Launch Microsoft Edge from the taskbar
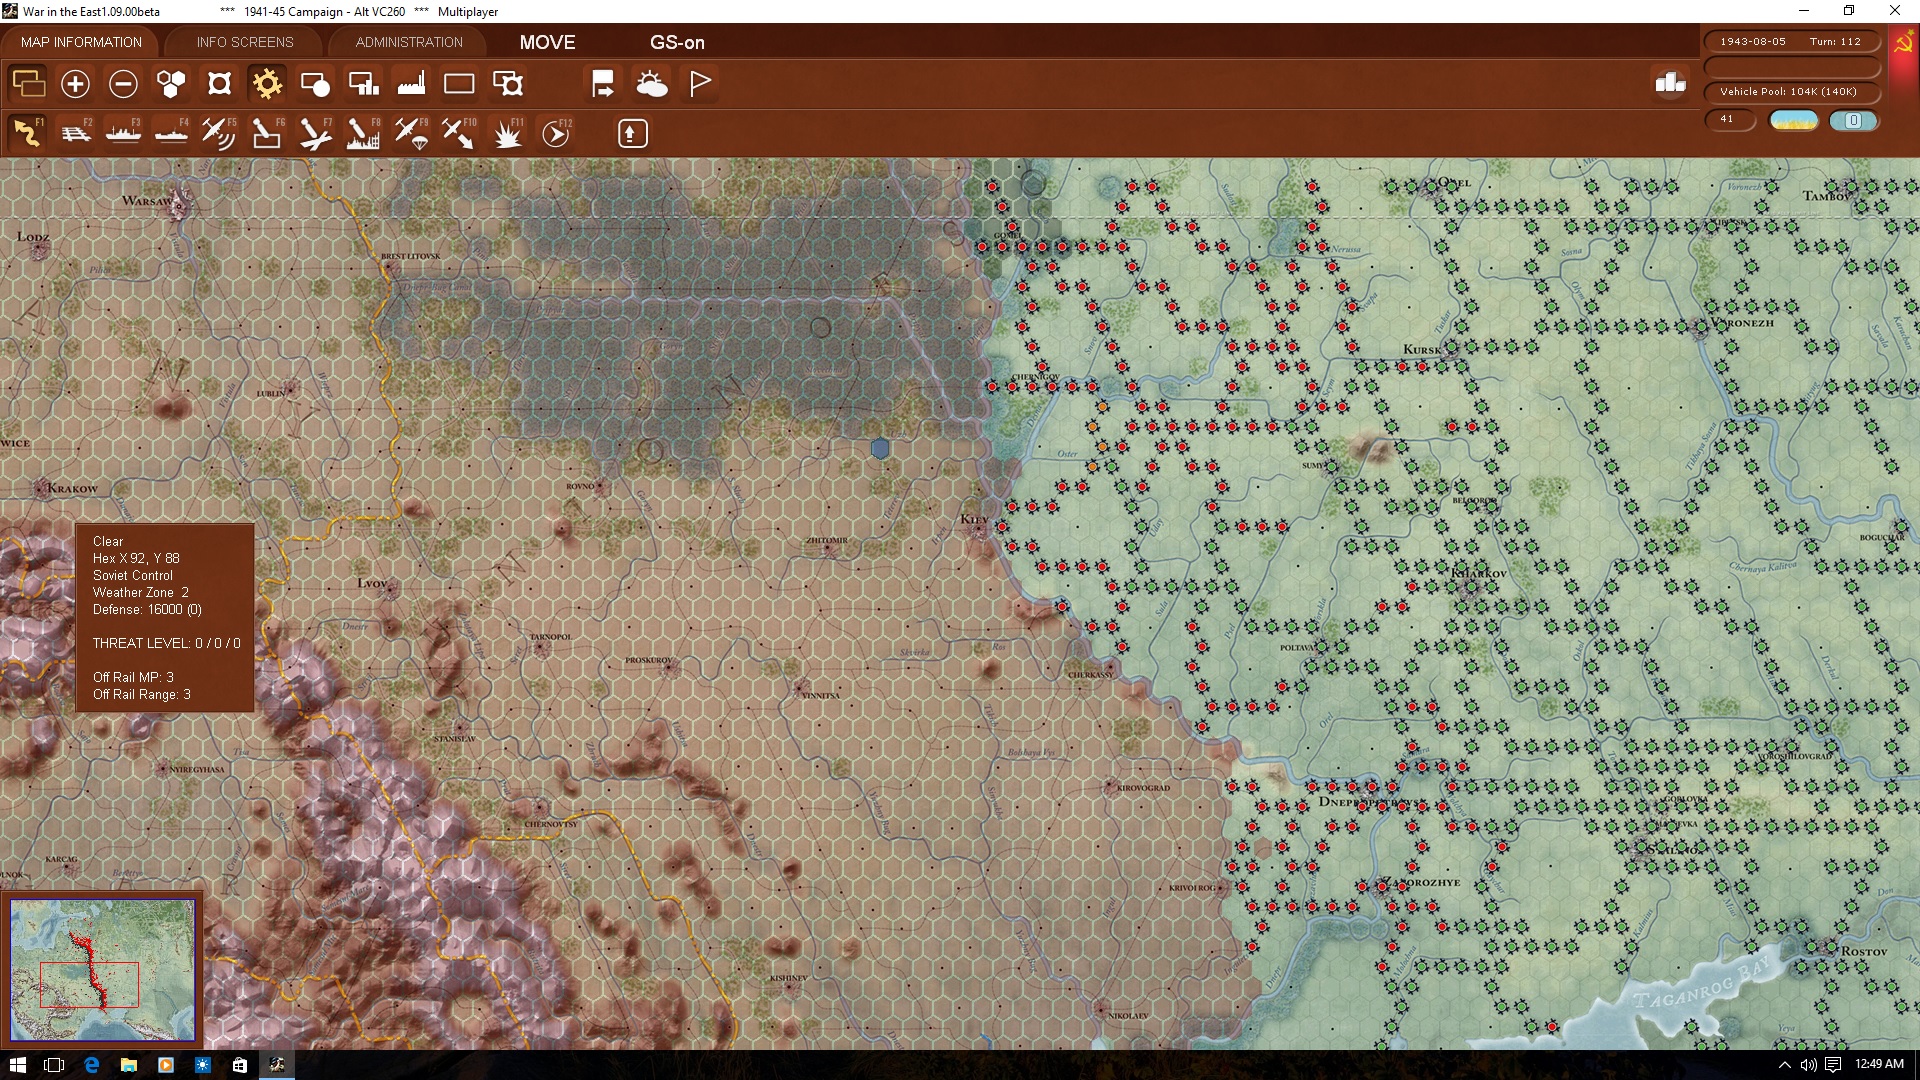The height and width of the screenshot is (1080, 1920). click(91, 1065)
